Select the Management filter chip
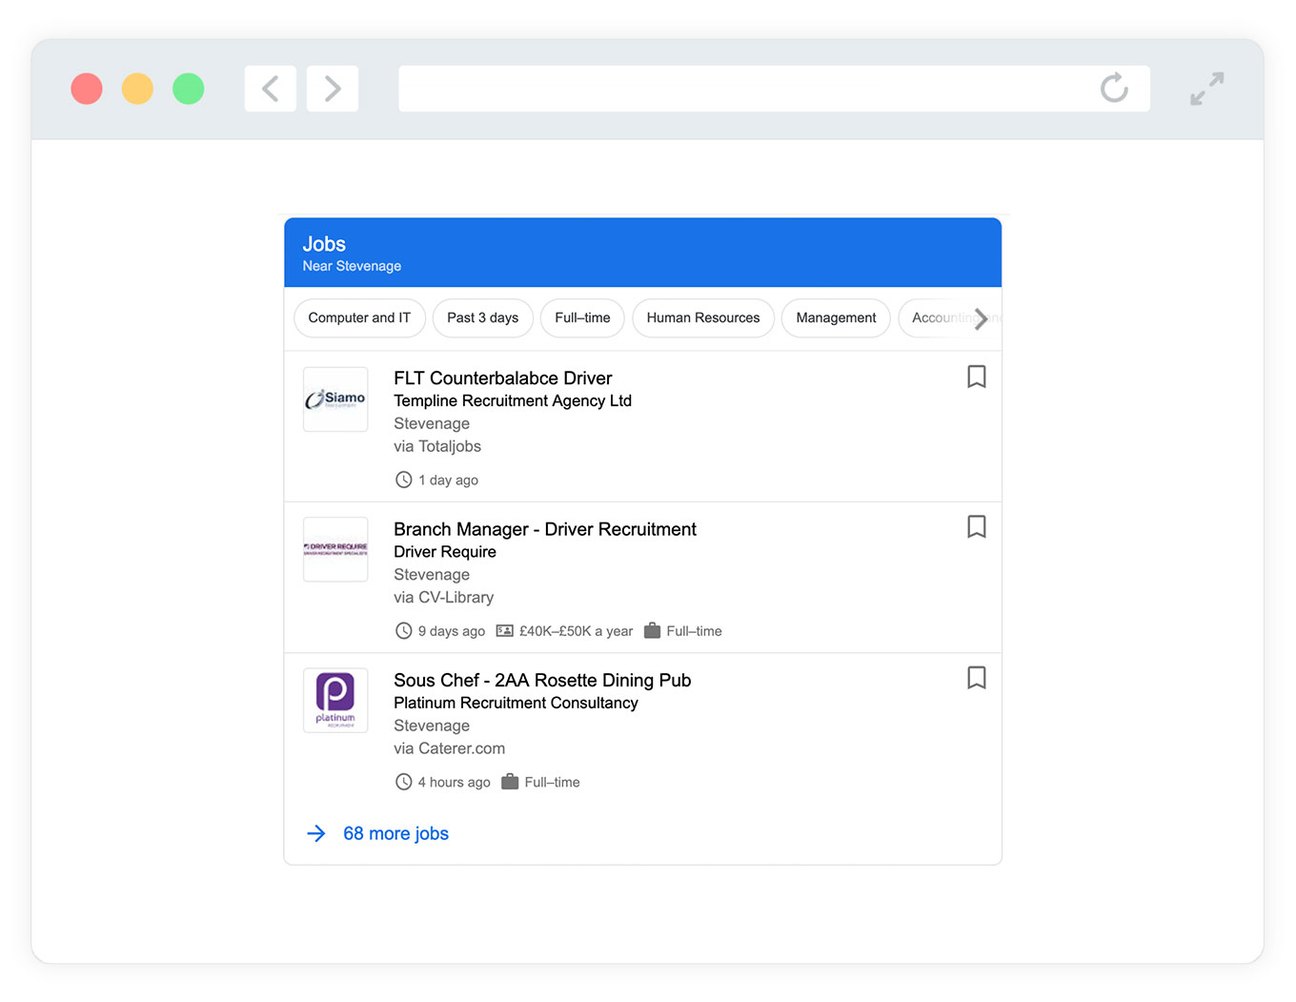 coord(836,318)
